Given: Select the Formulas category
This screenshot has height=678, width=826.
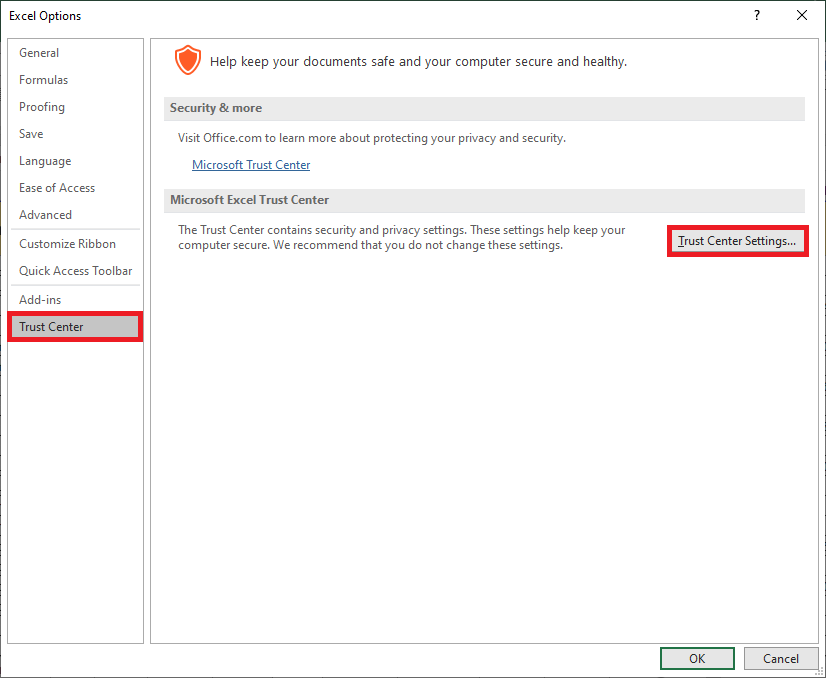Looking at the screenshot, I should click(x=44, y=80).
